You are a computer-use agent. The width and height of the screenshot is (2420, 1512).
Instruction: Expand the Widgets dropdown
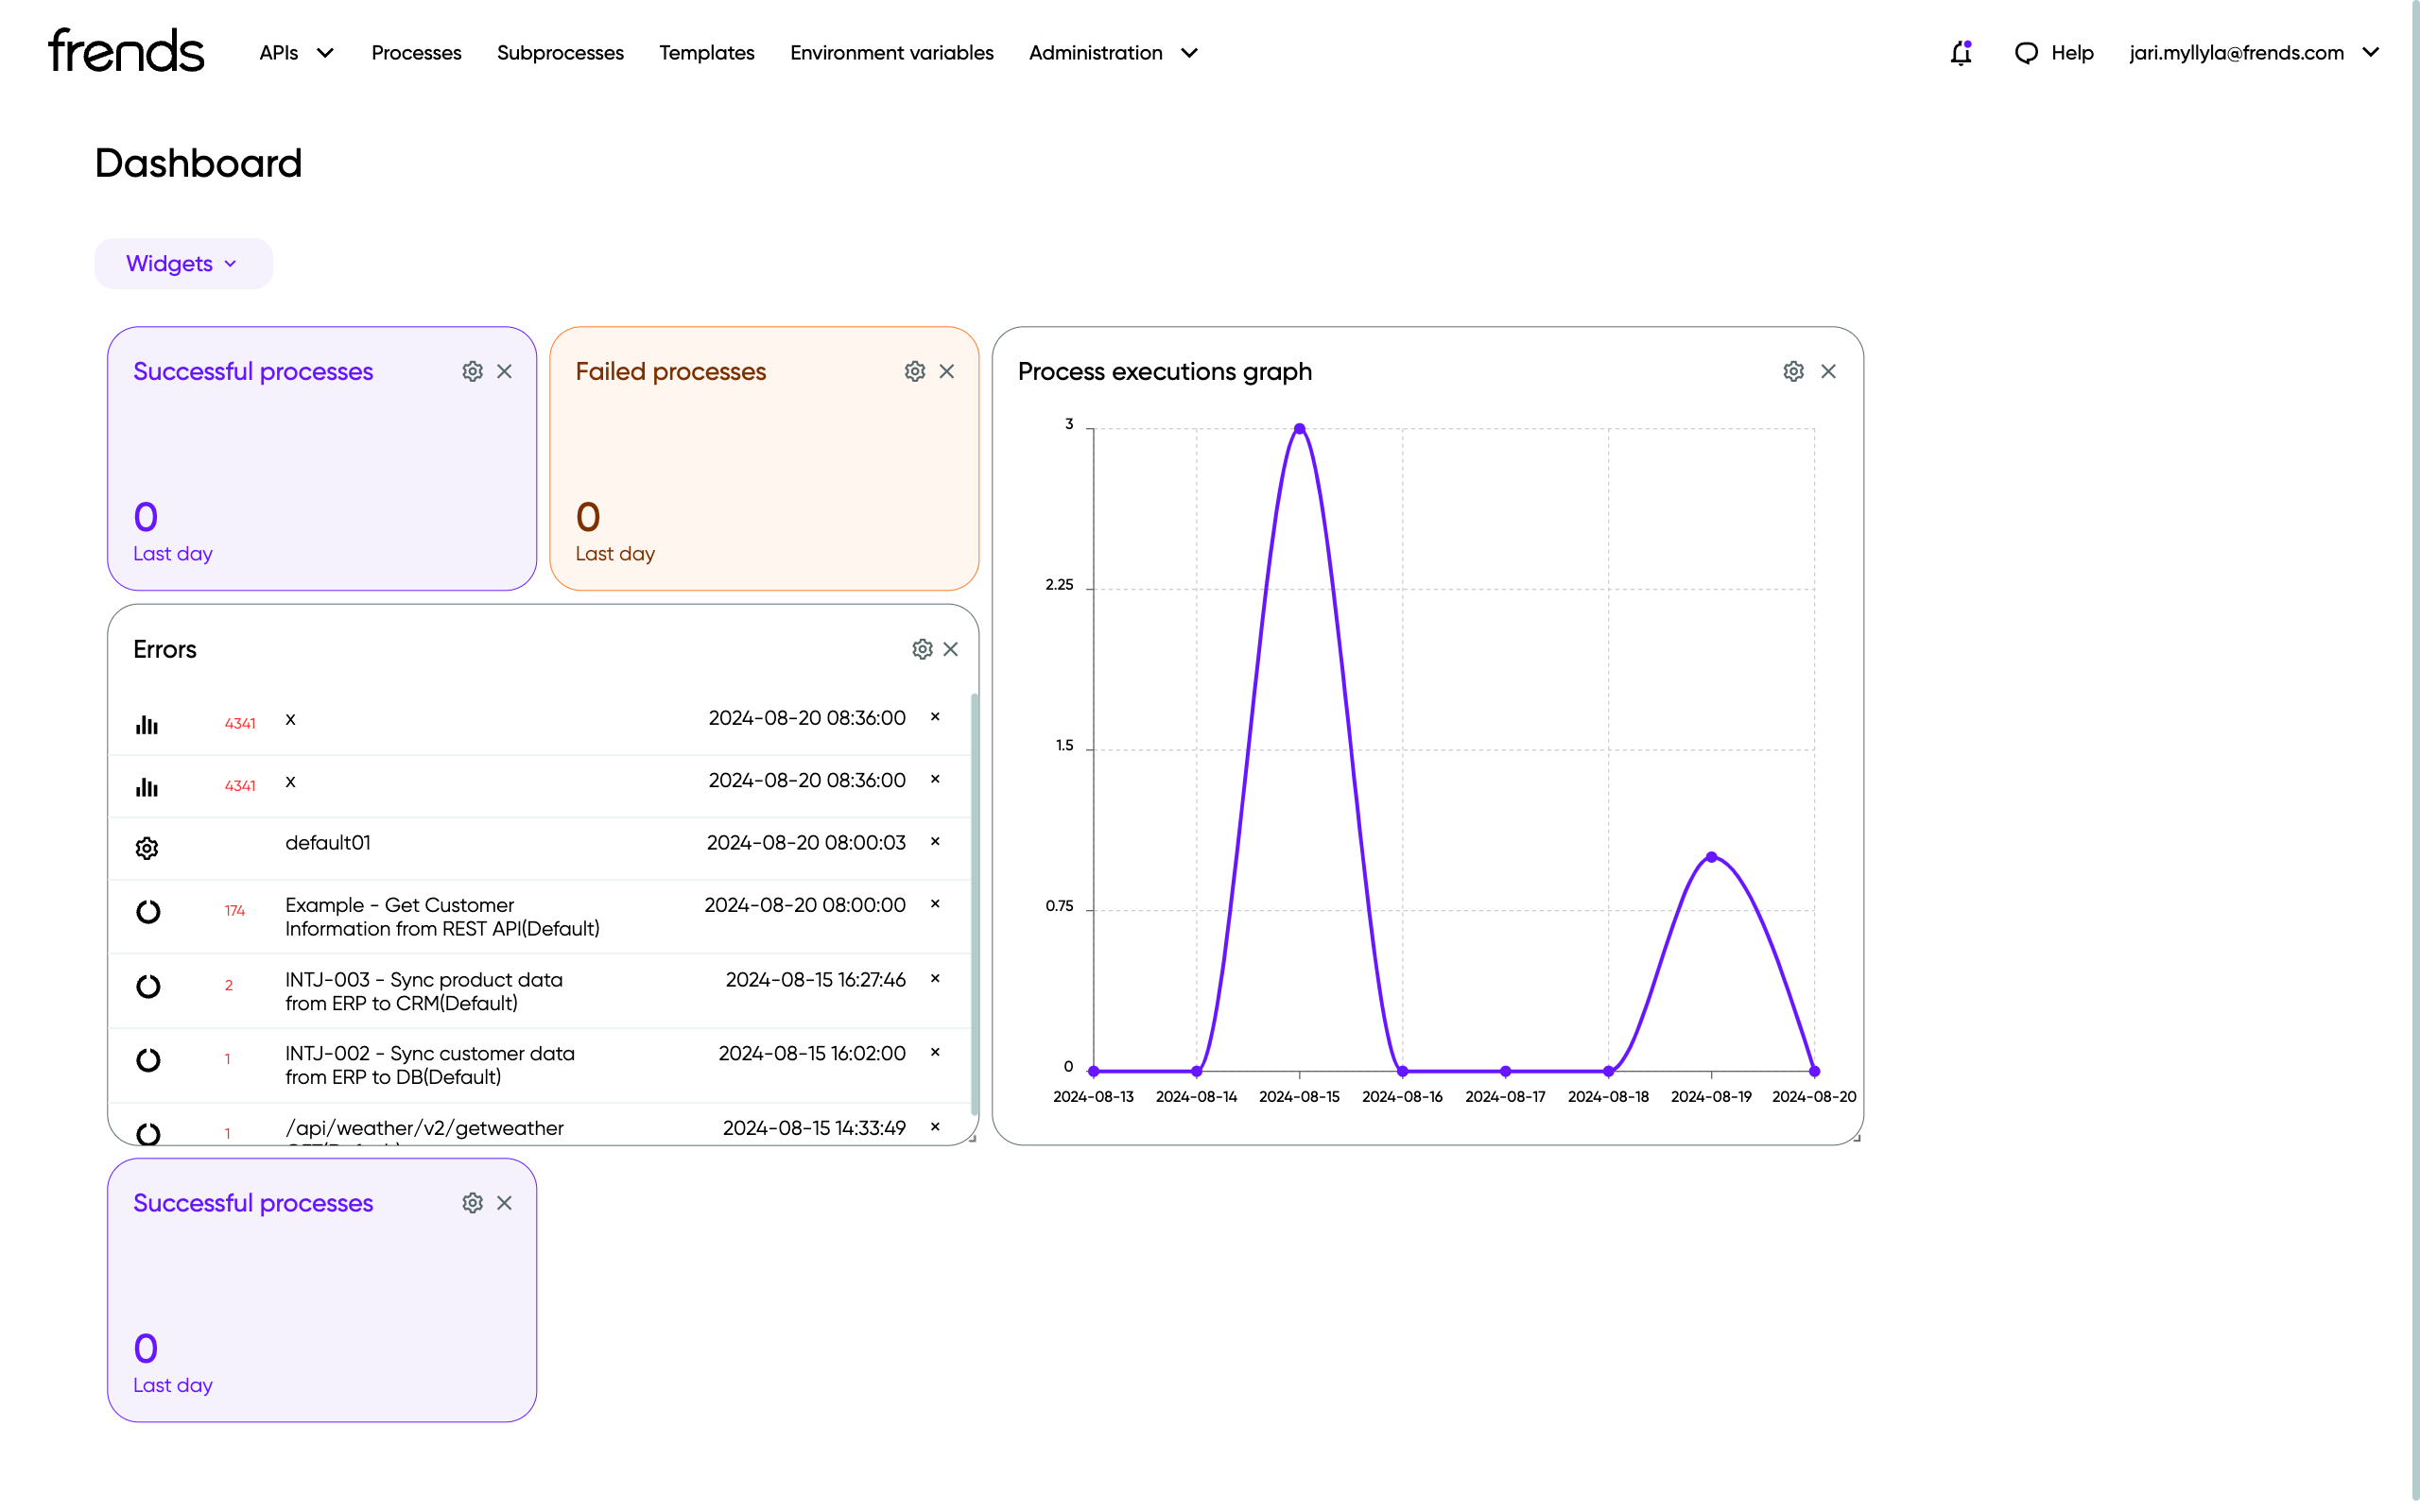coord(183,264)
